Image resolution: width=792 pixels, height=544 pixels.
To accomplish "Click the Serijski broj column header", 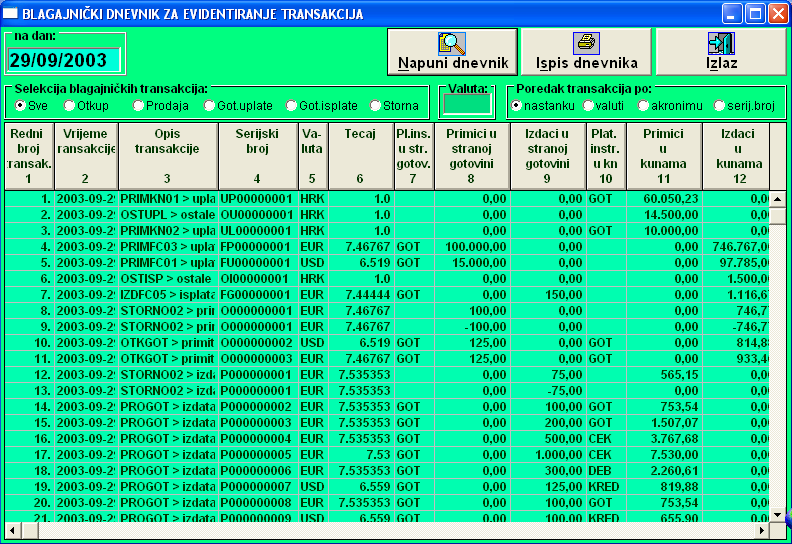I will click(258, 155).
